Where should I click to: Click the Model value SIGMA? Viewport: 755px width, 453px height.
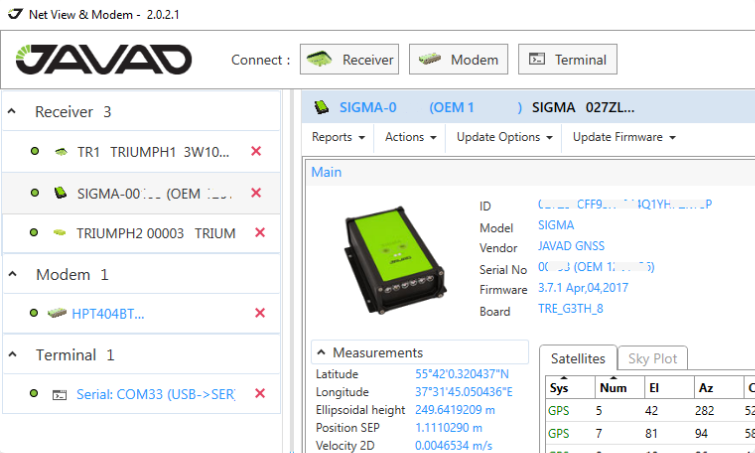coord(556,225)
